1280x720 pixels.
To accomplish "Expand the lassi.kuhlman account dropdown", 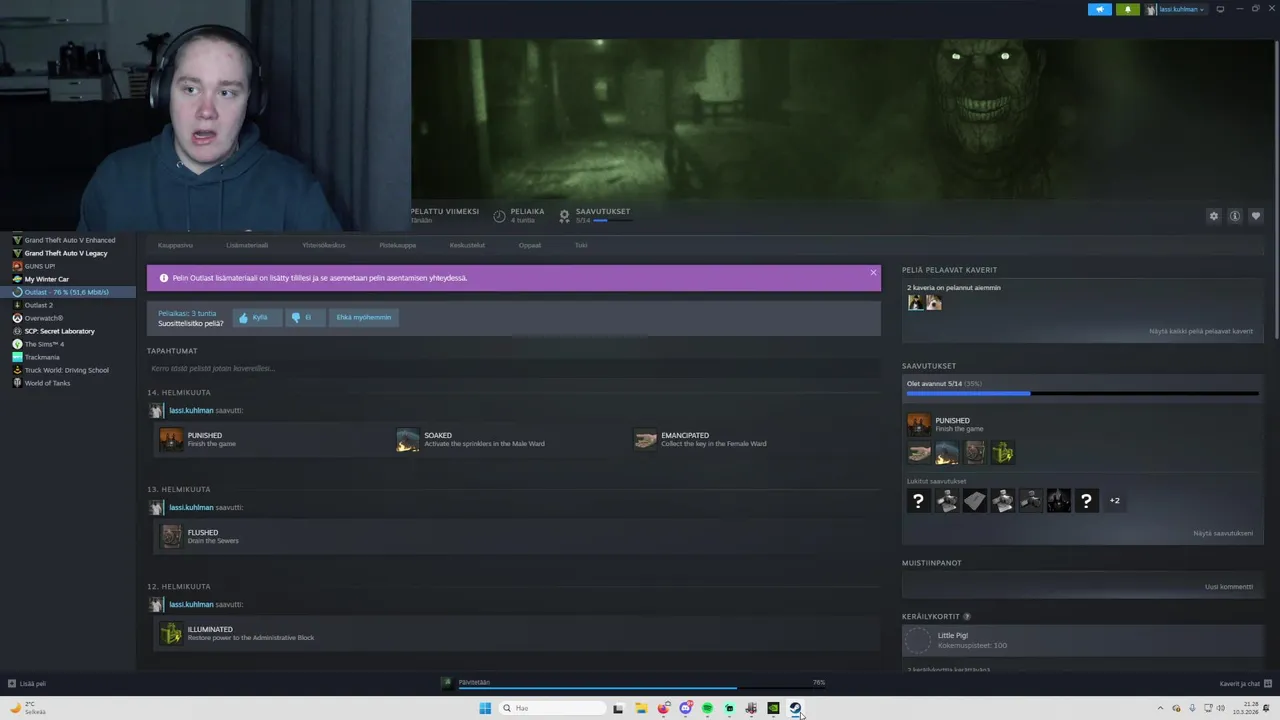I will [x=1176, y=9].
